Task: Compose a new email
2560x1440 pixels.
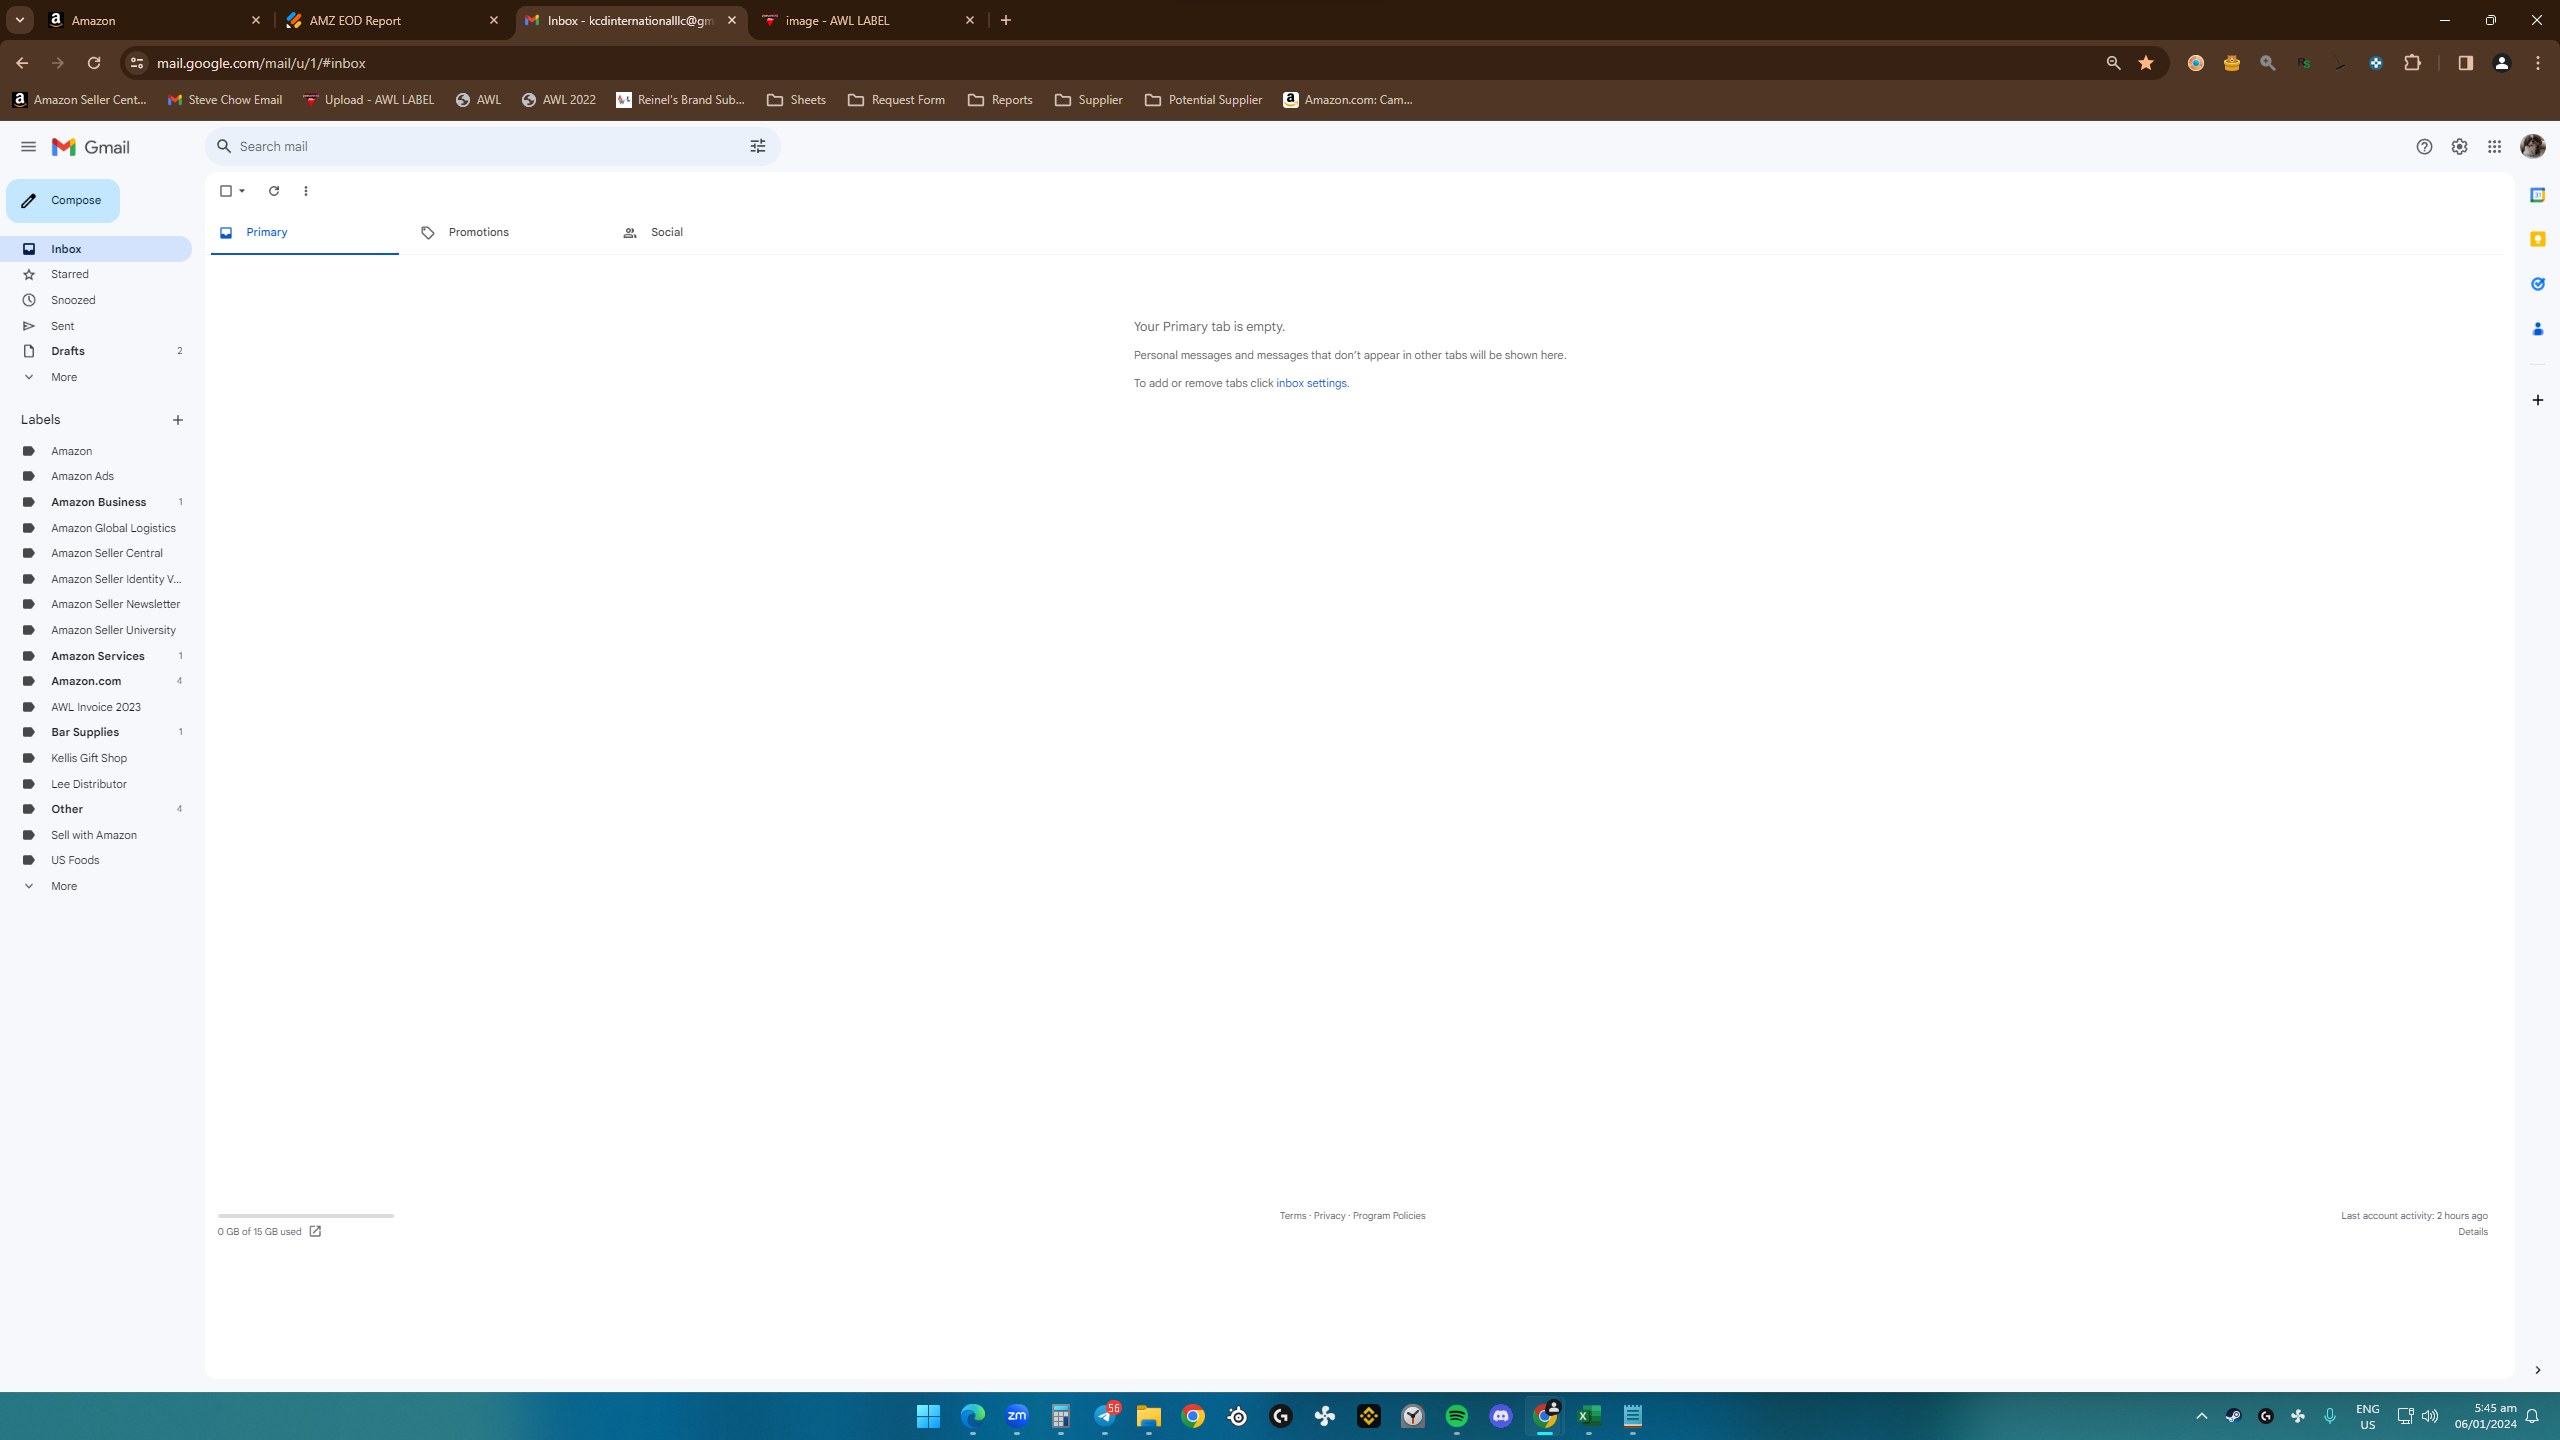Action: [x=63, y=201]
